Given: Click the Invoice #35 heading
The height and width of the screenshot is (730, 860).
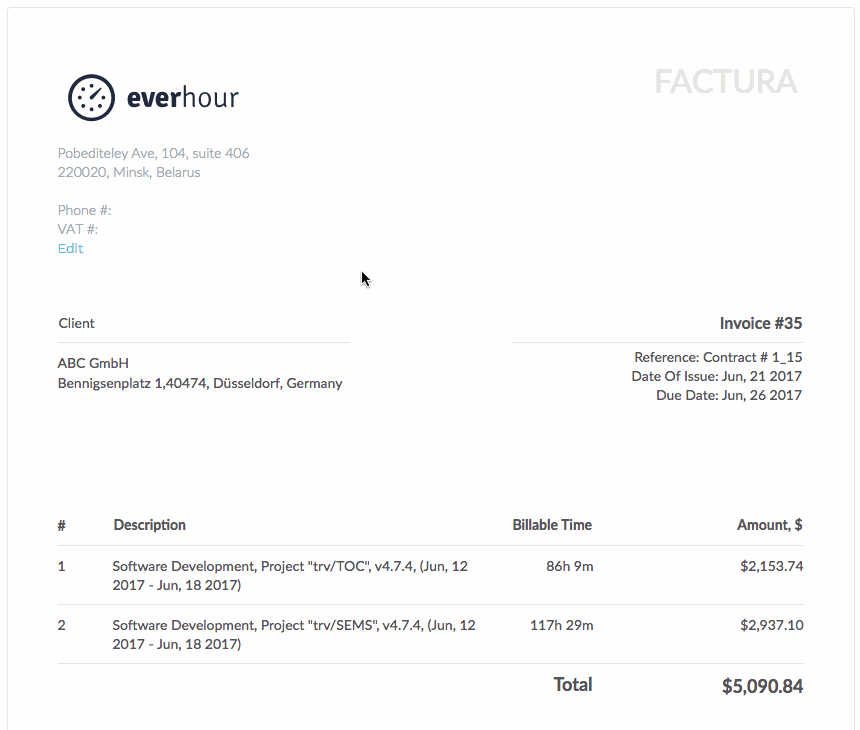Looking at the screenshot, I should [x=761, y=324].
